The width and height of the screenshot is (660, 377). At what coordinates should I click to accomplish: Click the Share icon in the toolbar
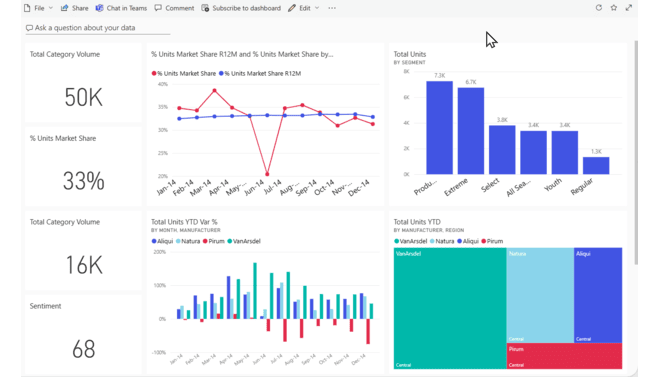(75, 8)
